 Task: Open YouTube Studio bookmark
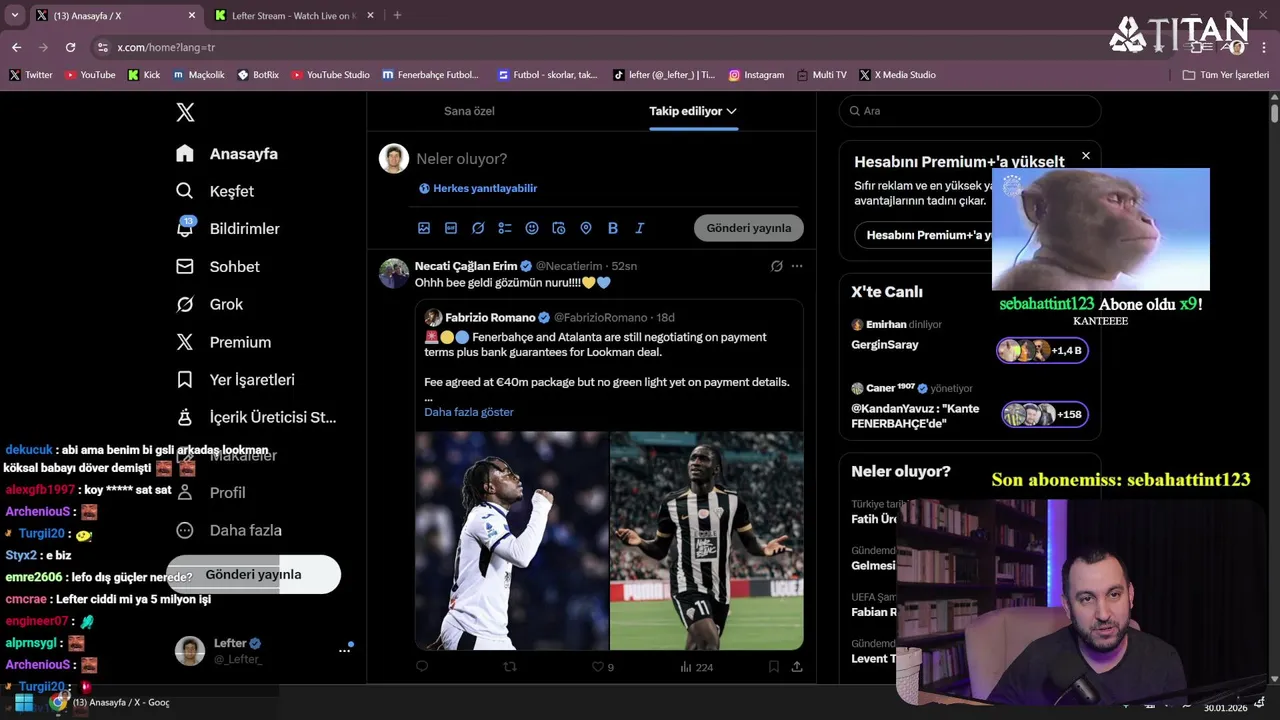(331, 75)
